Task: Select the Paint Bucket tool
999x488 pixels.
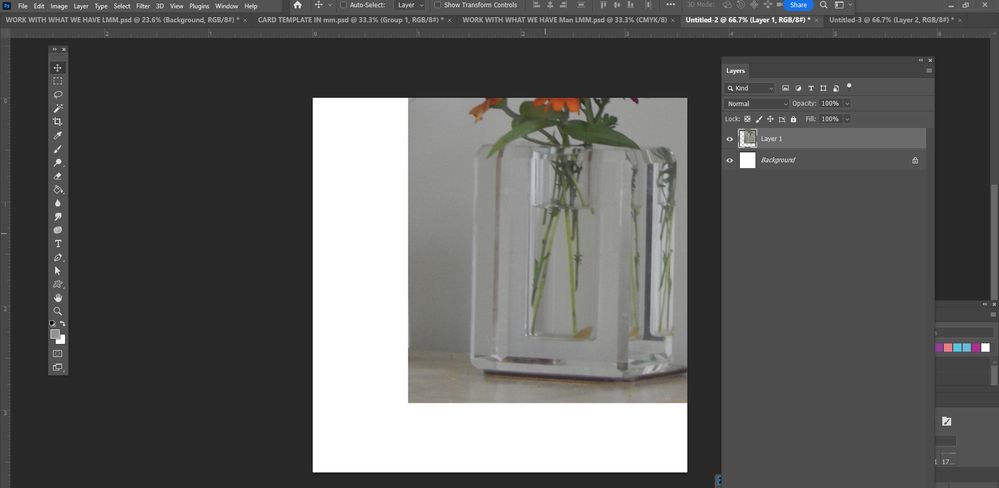Action: pos(58,190)
